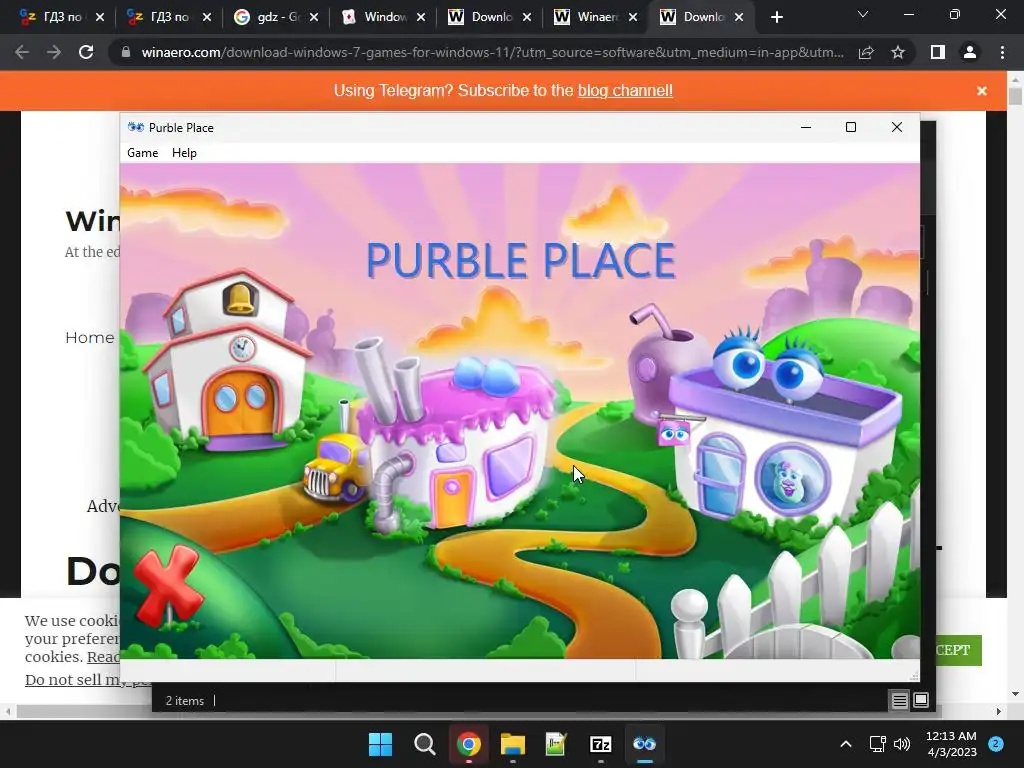
Task: Click the Purble Place window title icon
Action: pos(136,127)
